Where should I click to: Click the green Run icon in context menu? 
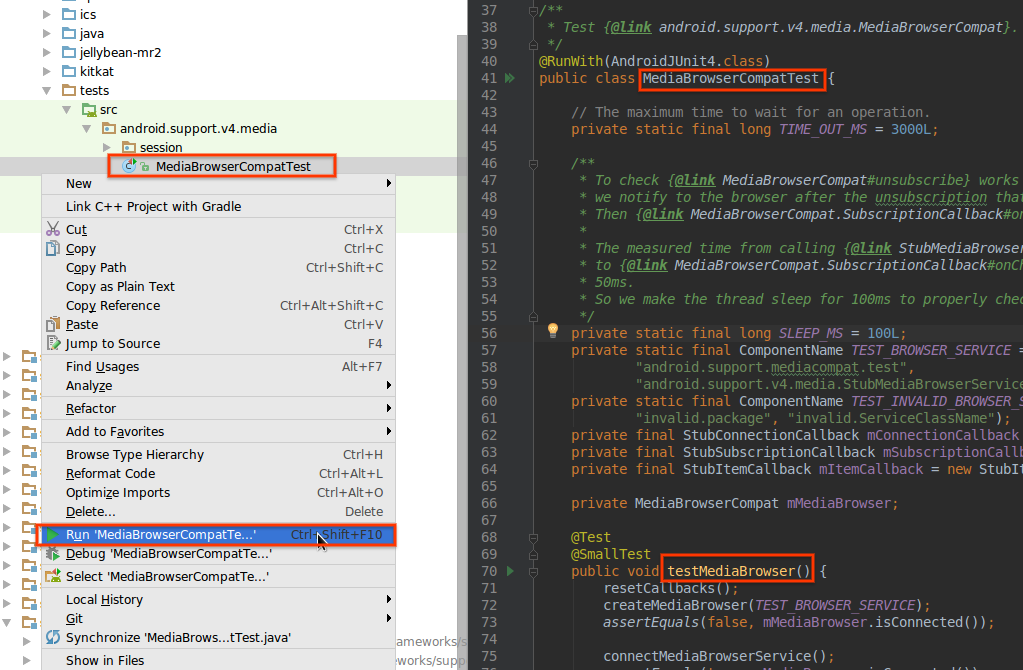pyautogui.click(x=52, y=535)
